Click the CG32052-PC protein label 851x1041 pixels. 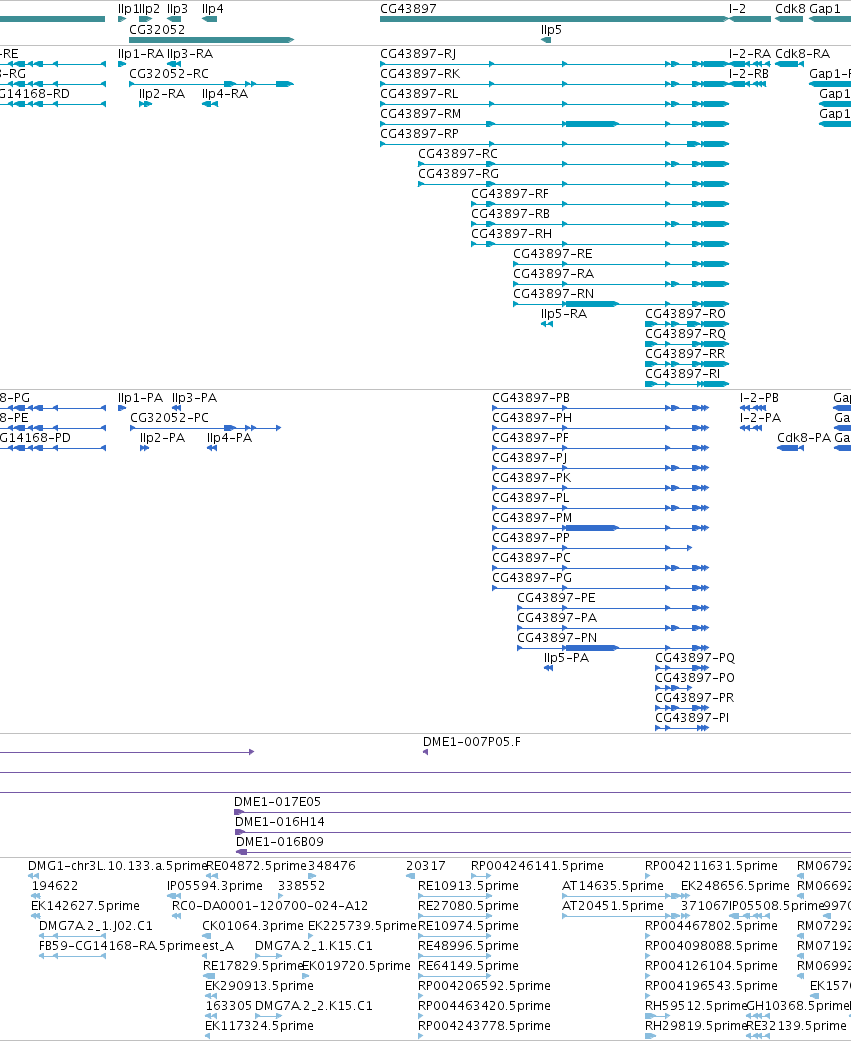point(169,418)
